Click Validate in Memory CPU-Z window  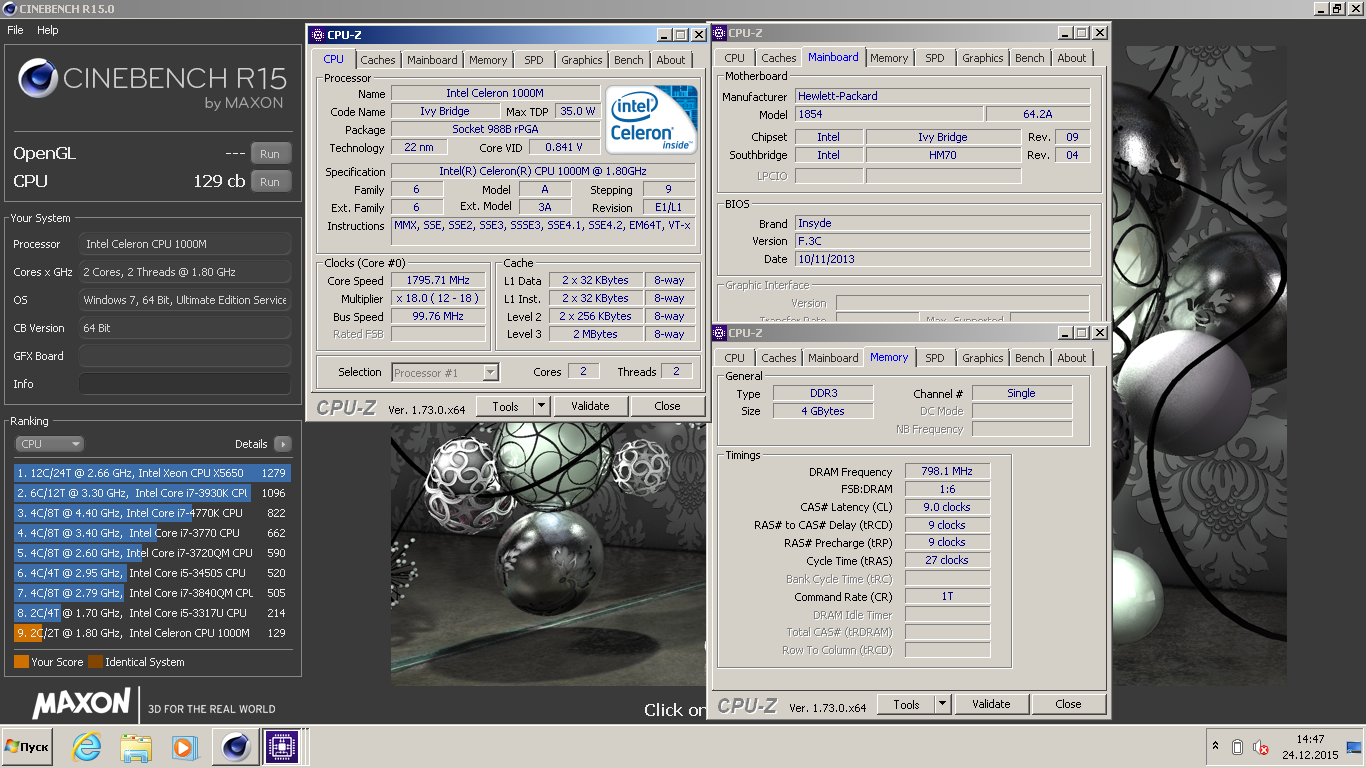pos(991,704)
